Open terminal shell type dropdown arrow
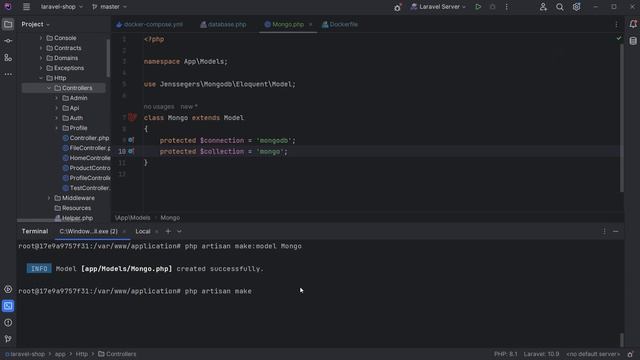This screenshot has height=360, width=640. tap(179, 231)
